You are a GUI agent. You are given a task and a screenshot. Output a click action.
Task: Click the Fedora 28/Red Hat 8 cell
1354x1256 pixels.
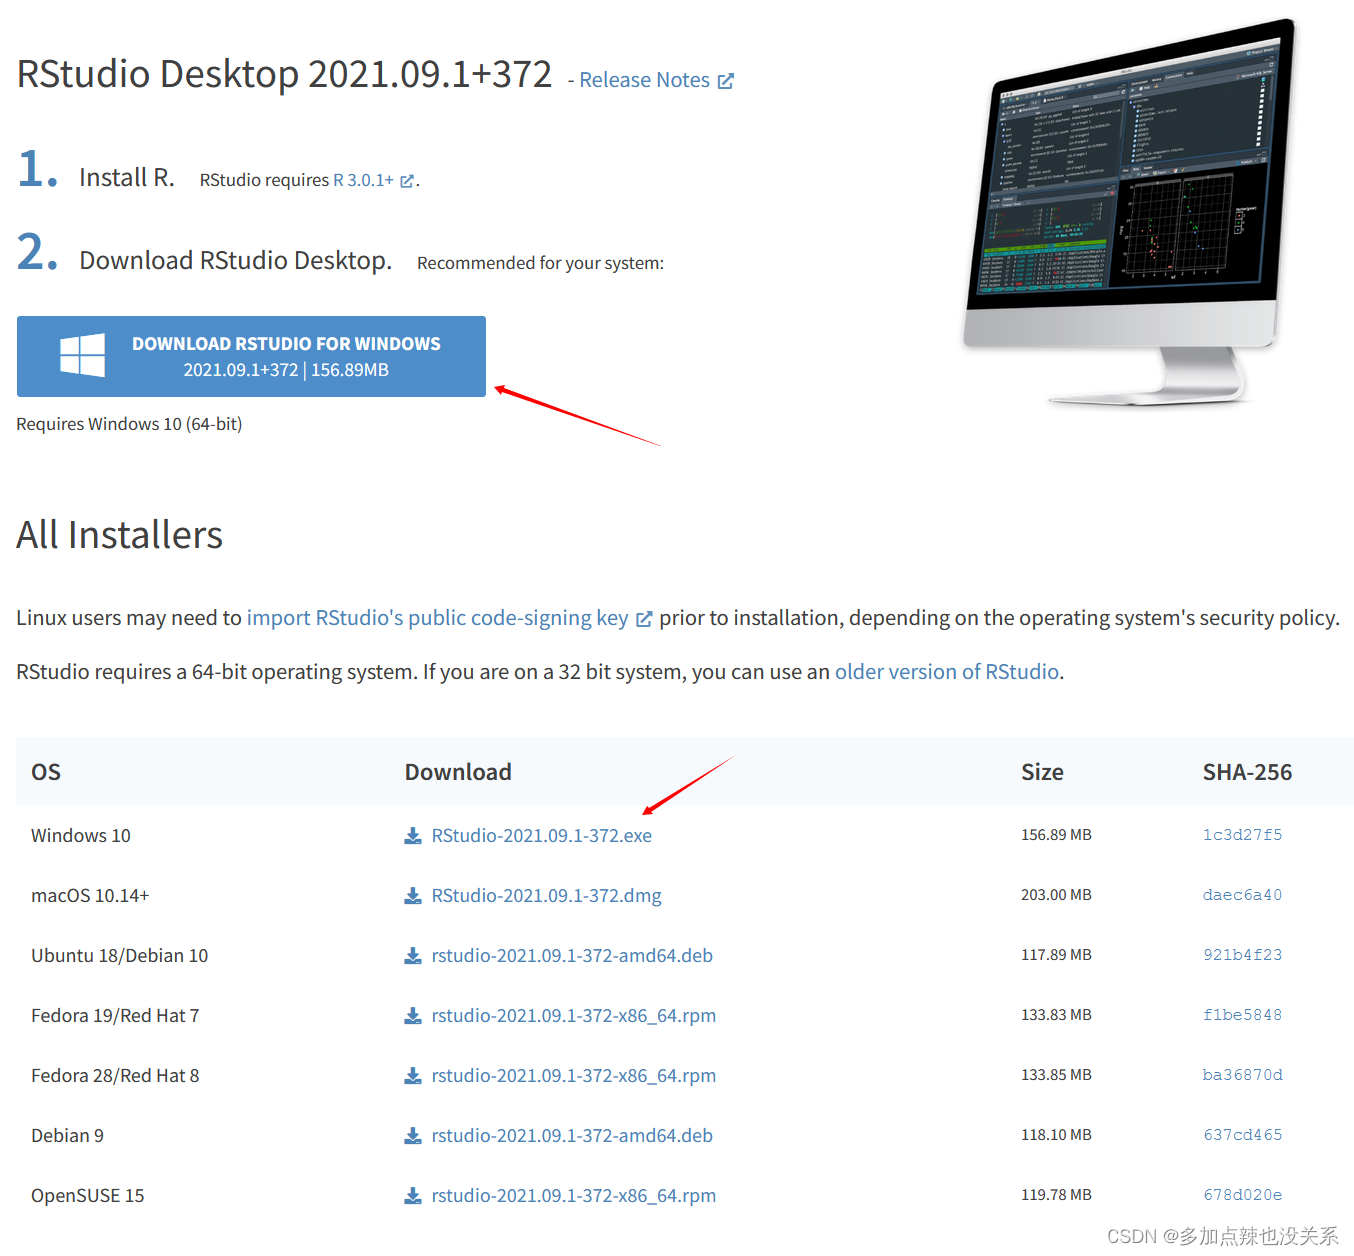tap(115, 1076)
